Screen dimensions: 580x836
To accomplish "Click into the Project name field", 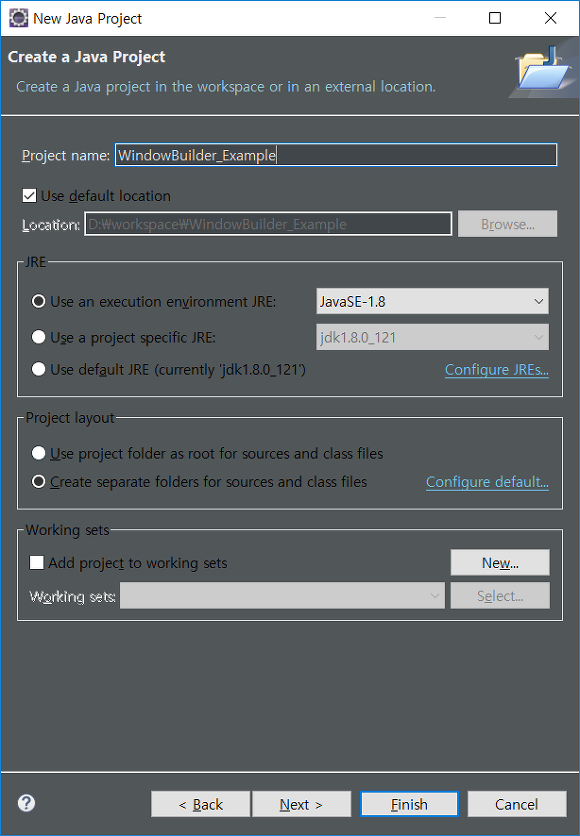I will (x=336, y=155).
